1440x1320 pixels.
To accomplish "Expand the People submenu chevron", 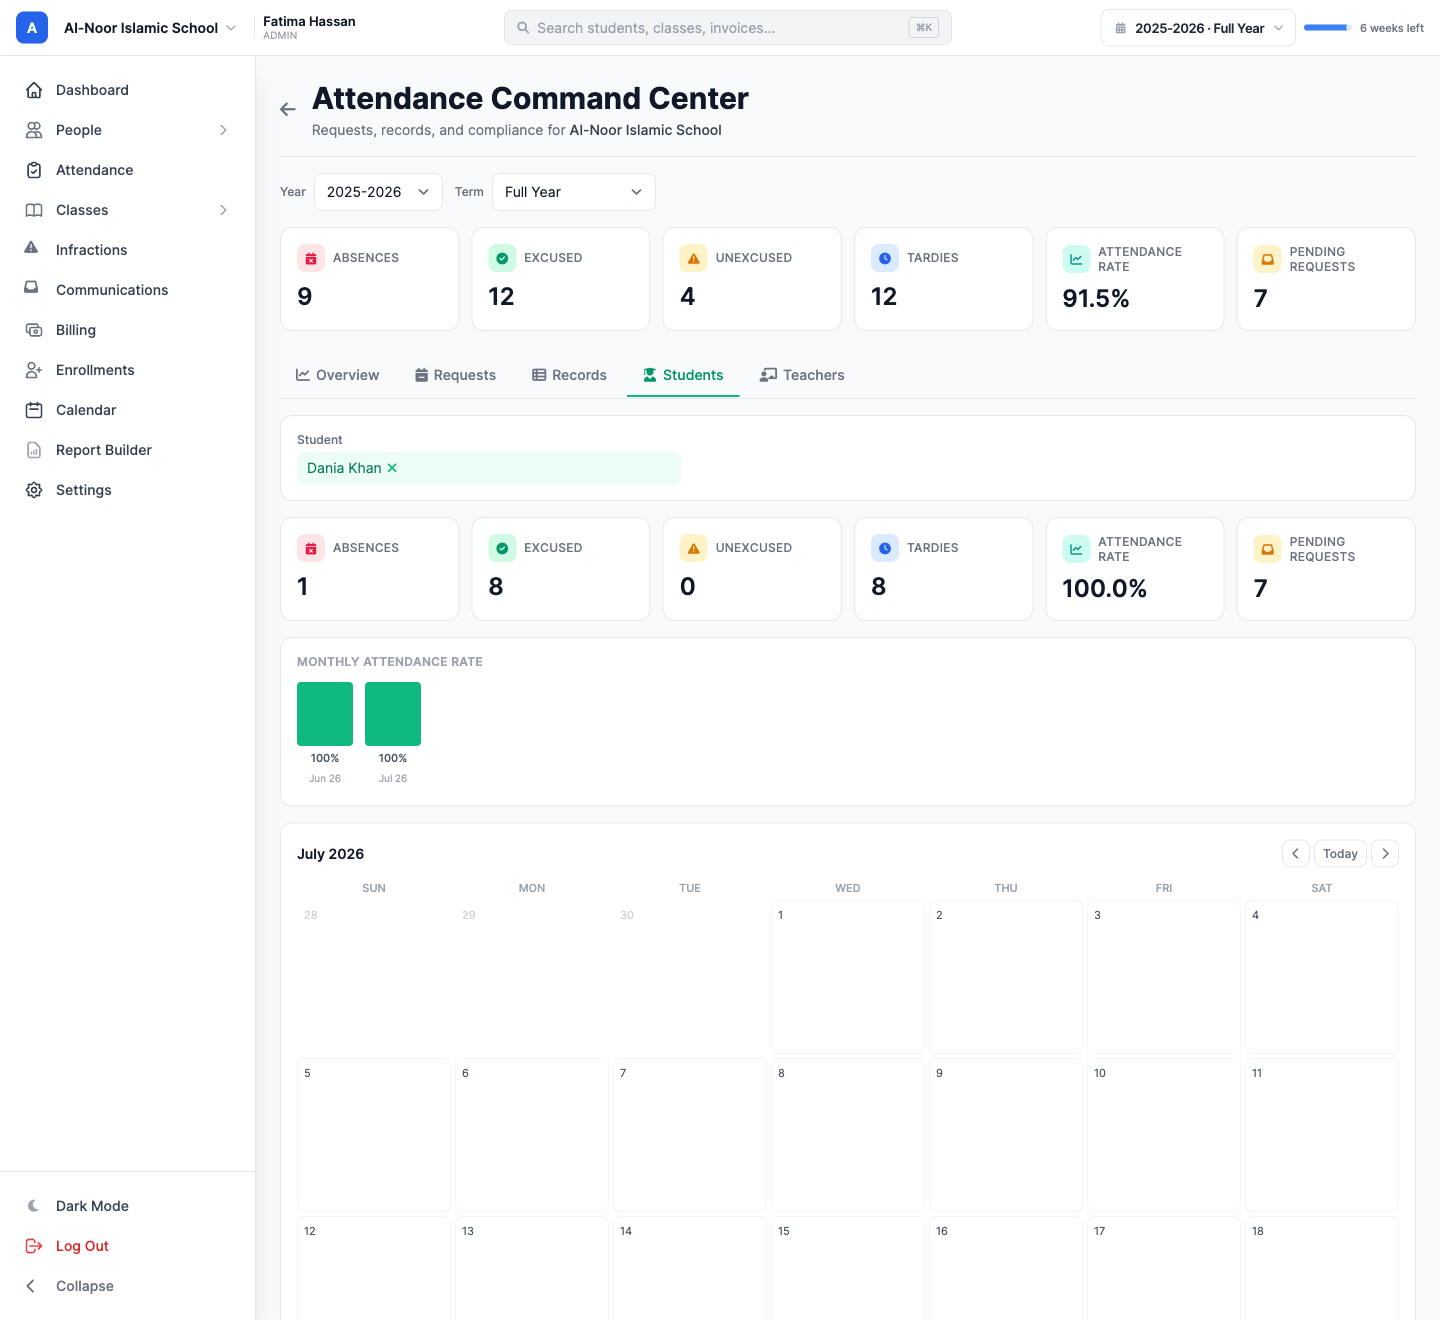I will tap(223, 130).
